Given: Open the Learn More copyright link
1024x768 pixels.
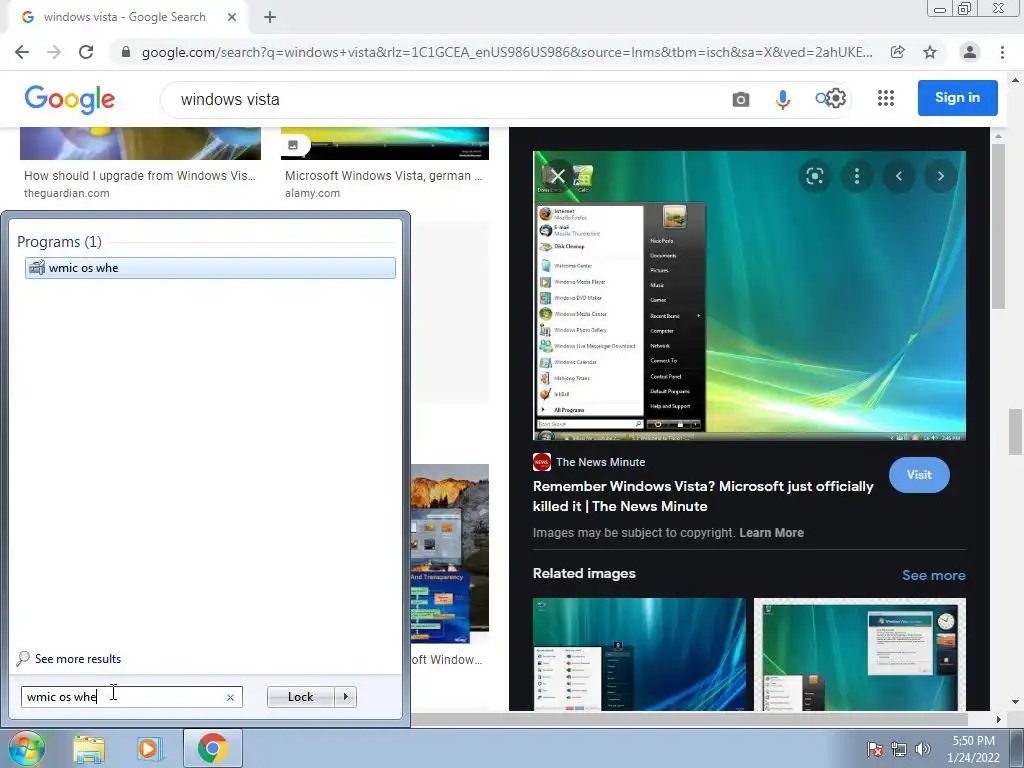Looking at the screenshot, I should [x=771, y=533].
